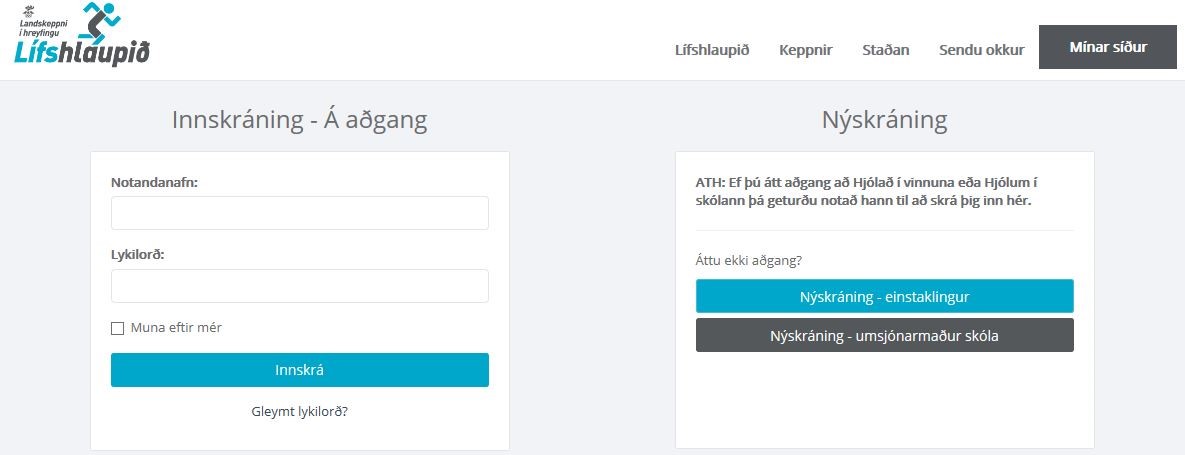Click the running figure in the logo
Image resolution: width=1185 pixels, height=455 pixels.
point(100,22)
